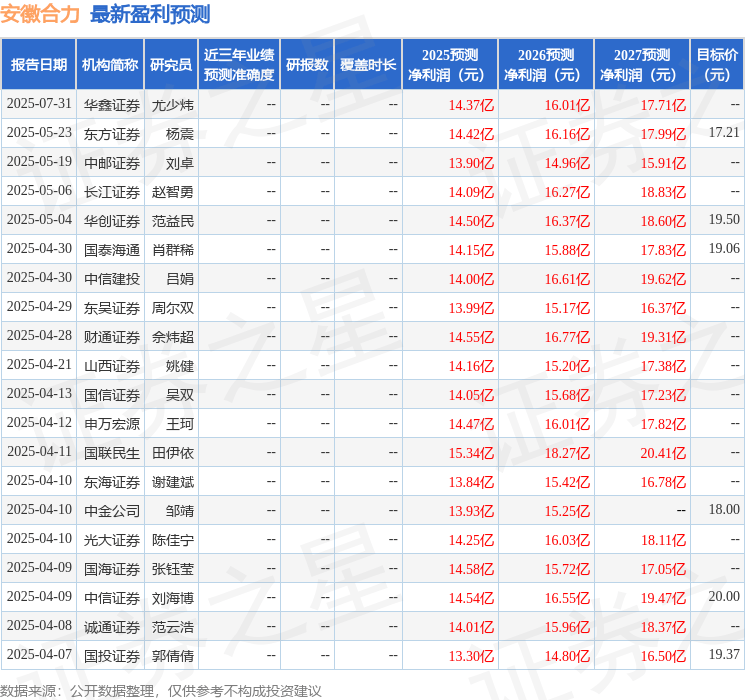Click the 2025预测净利润 column header
The image size is (745, 700).
tap(450, 65)
